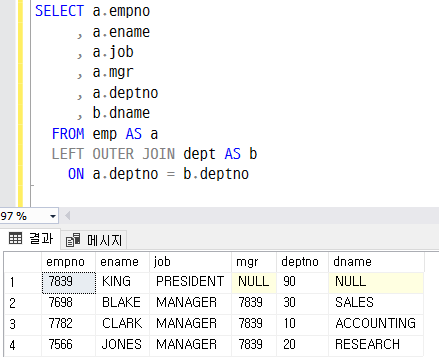Click the KING ename cell
This screenshot has width=439, height=362.
tap(122, 283)
